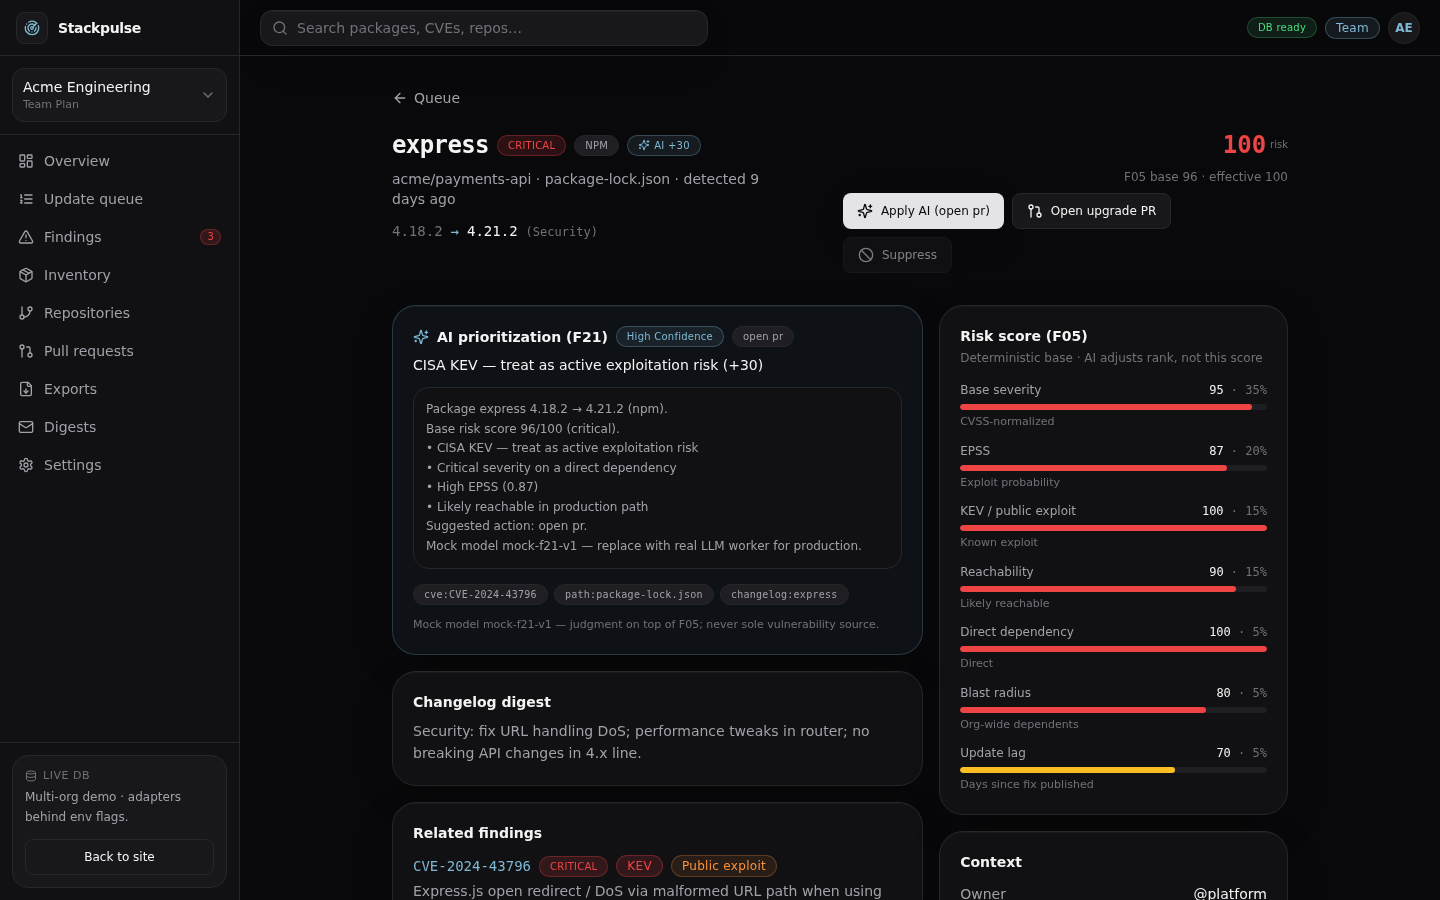Open Inventory section

pos(119,275)
